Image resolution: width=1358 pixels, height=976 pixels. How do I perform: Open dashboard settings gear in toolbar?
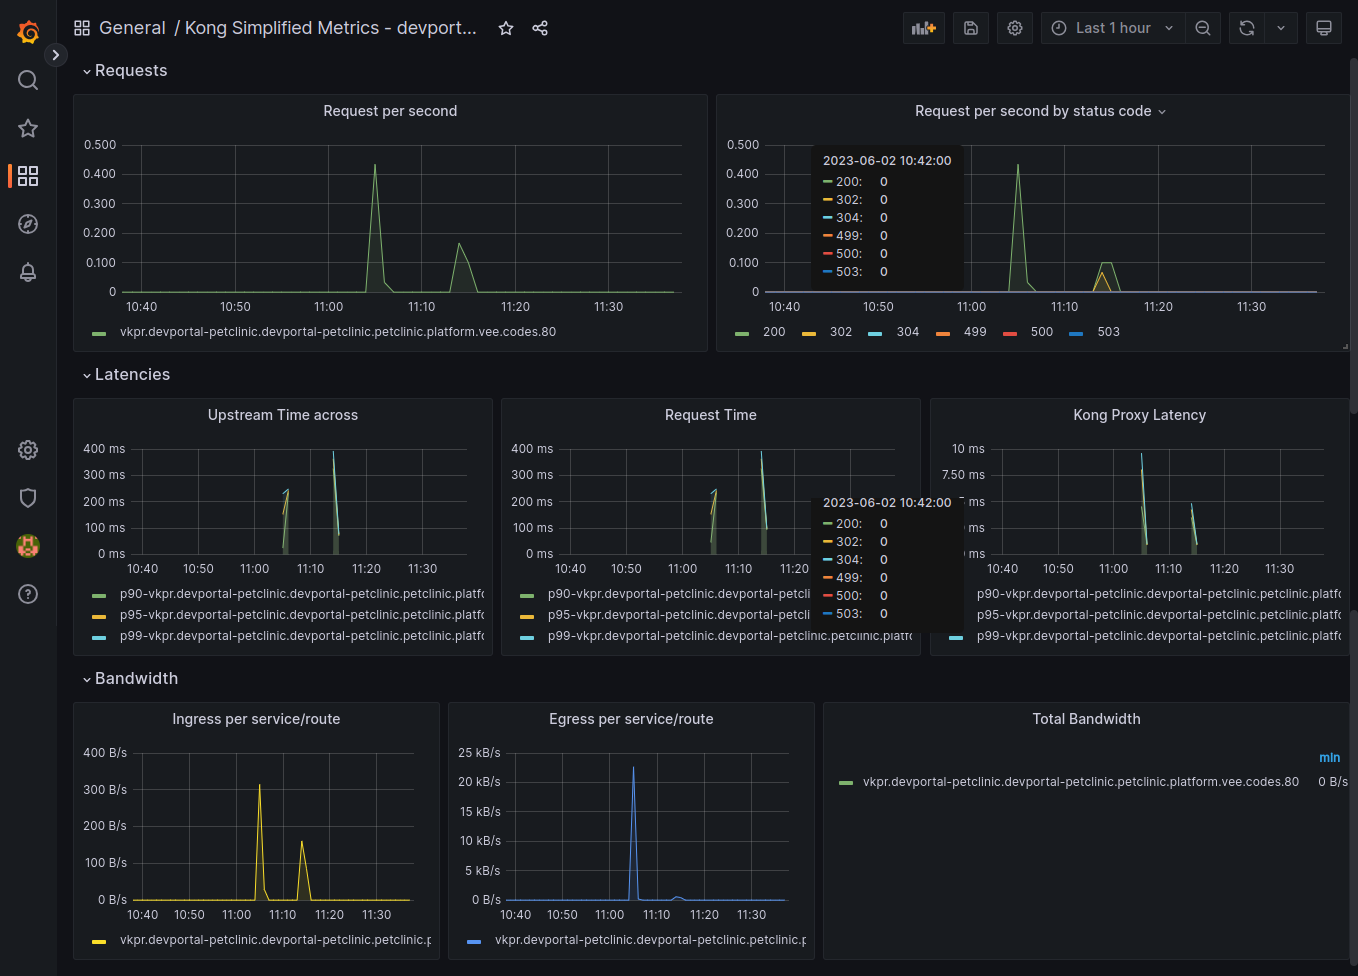click(x=1015, y=28)
